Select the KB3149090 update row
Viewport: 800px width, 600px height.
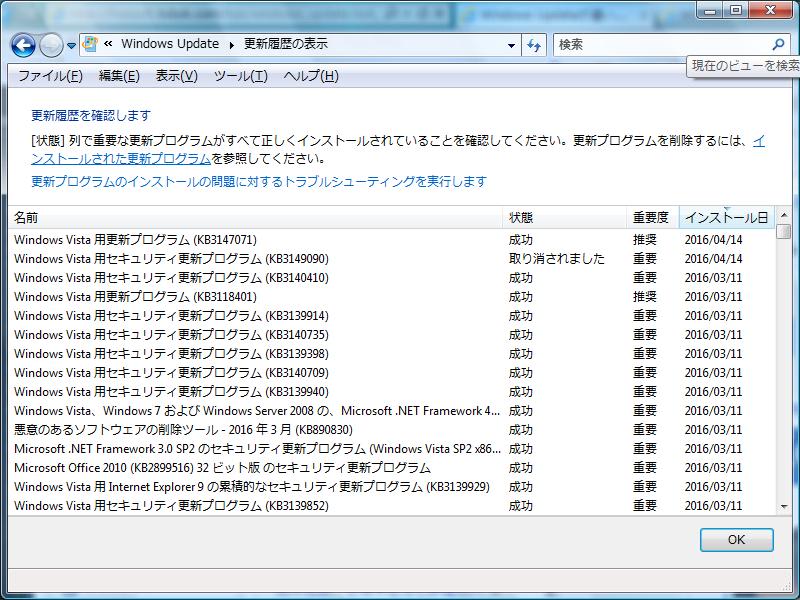(171, 259)
